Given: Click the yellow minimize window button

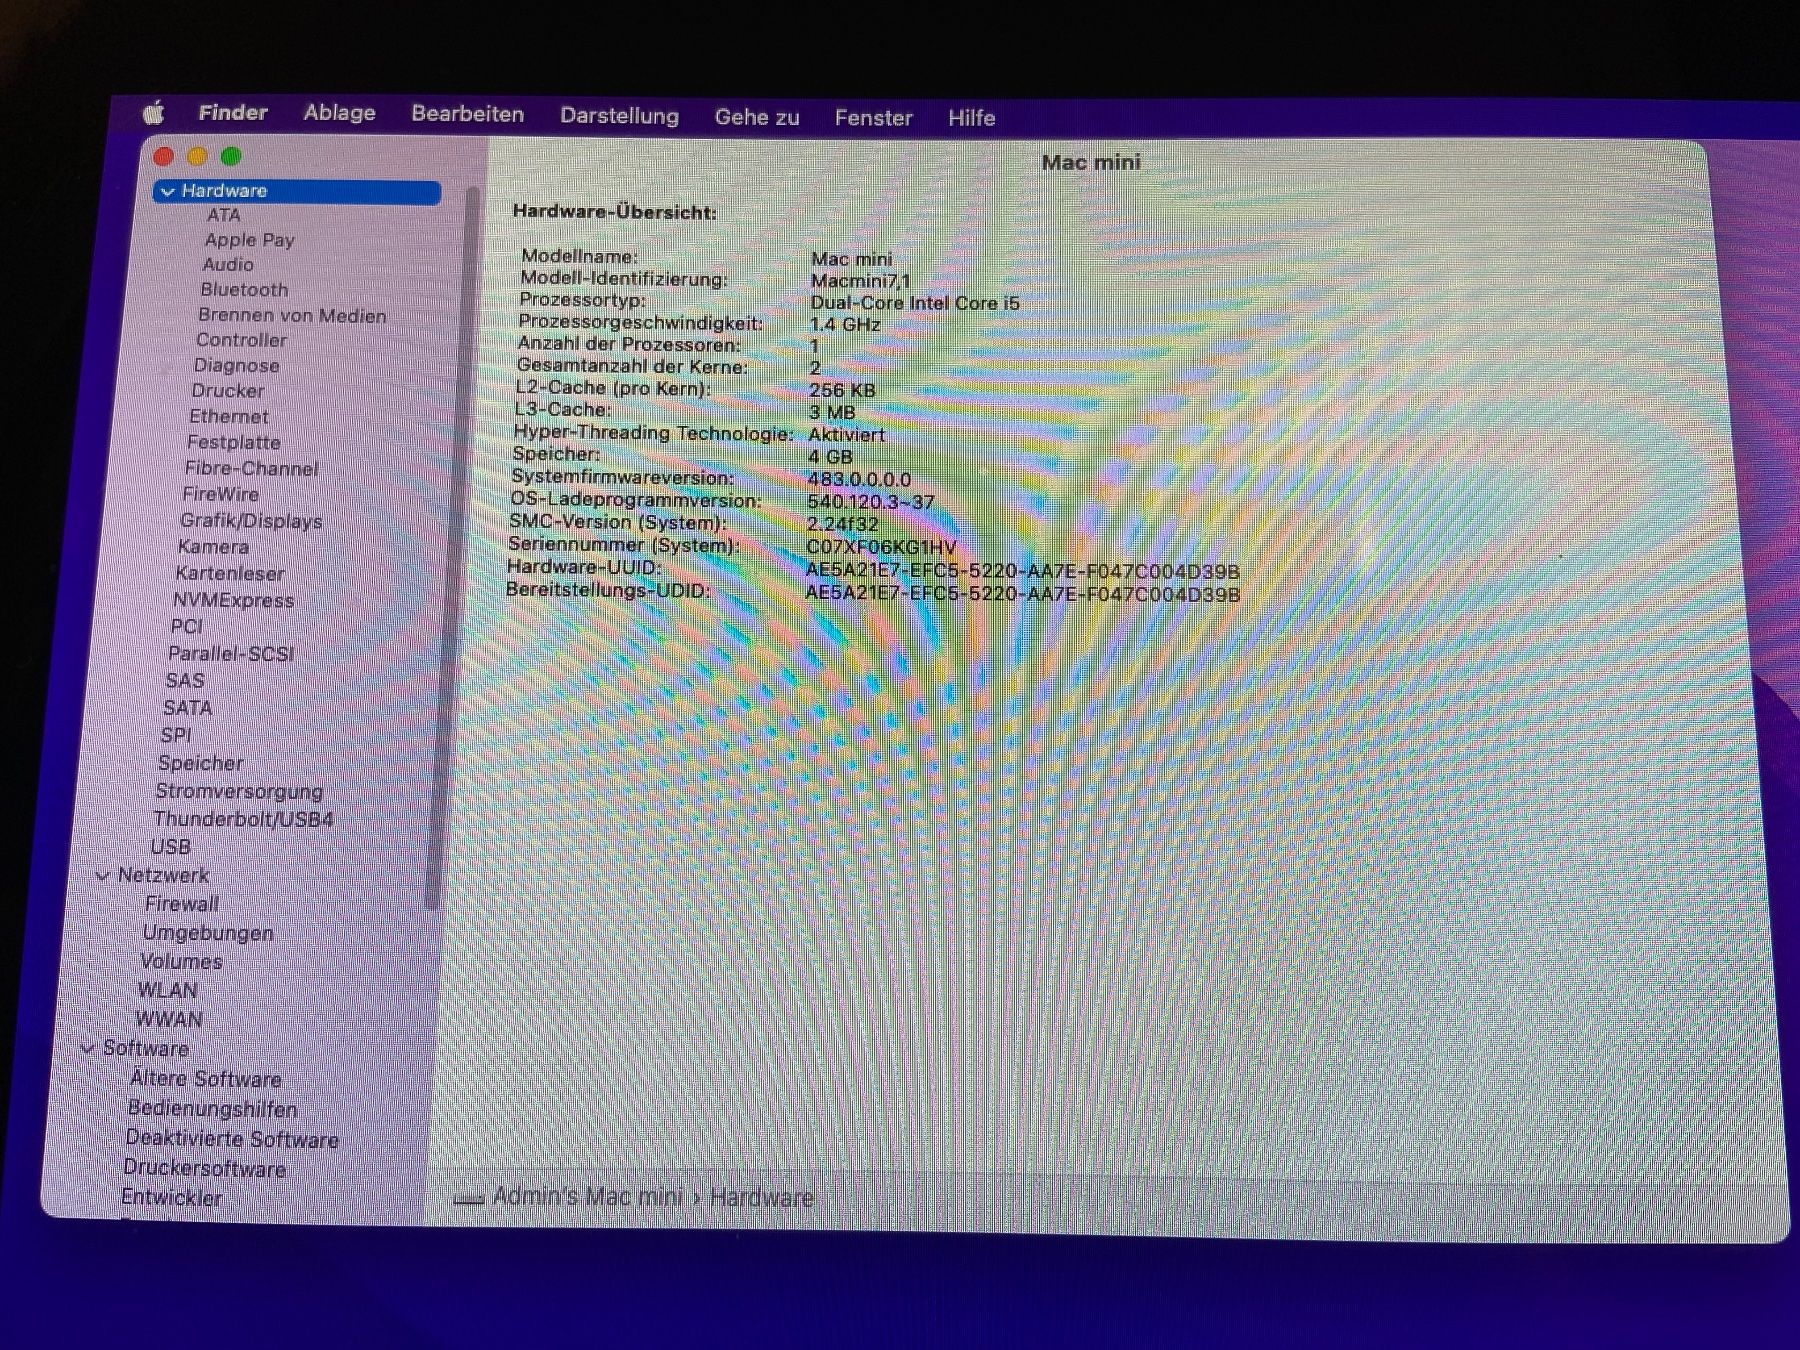Looking at the screenshot, I should [197, 156].
